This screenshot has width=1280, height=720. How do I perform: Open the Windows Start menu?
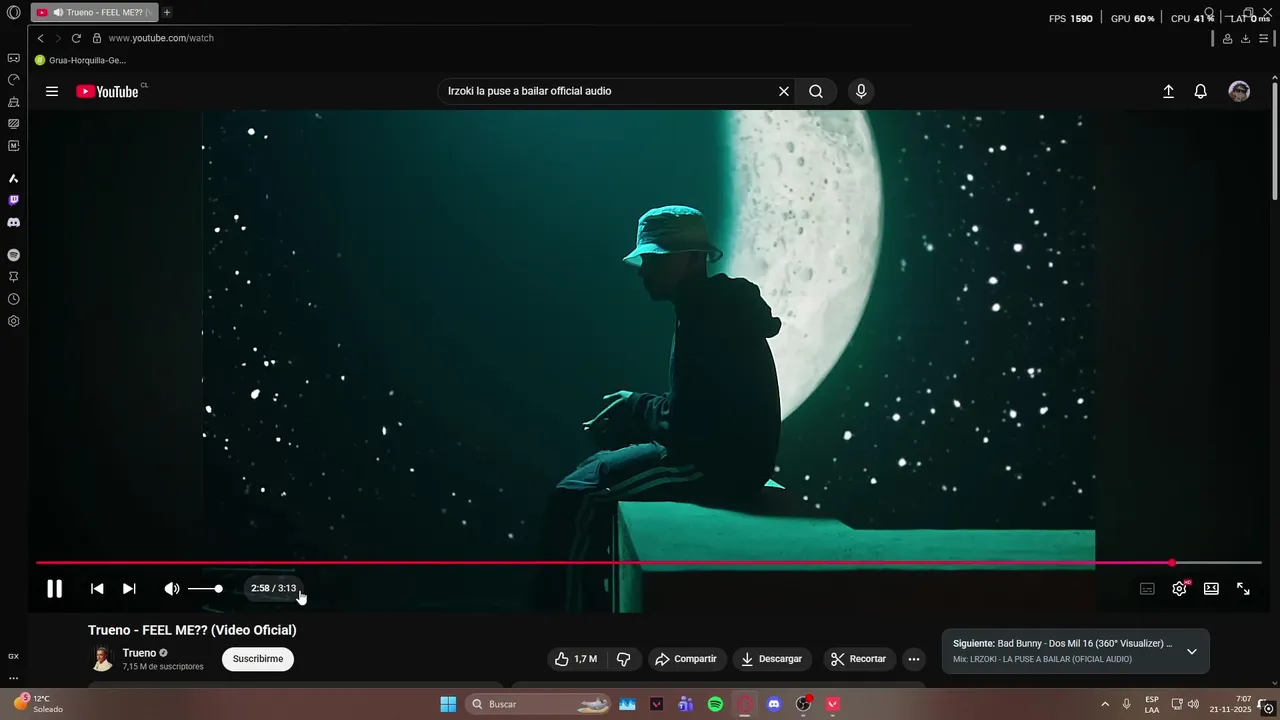pyautogui.click(x=448, y=704)
